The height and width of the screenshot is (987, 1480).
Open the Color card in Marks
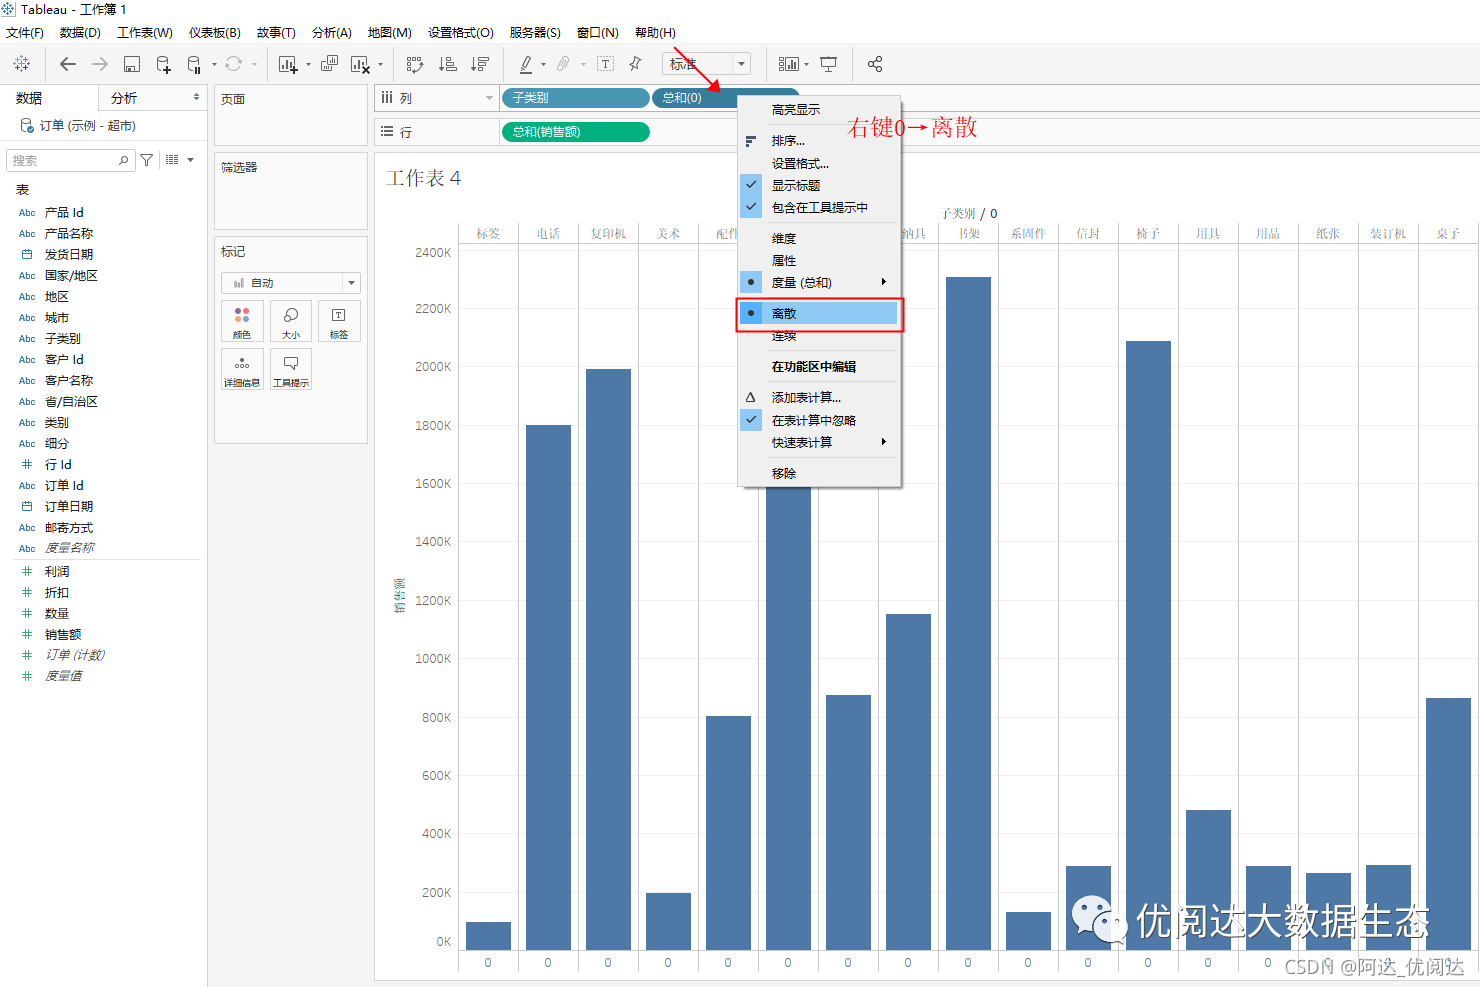(242, 321)
